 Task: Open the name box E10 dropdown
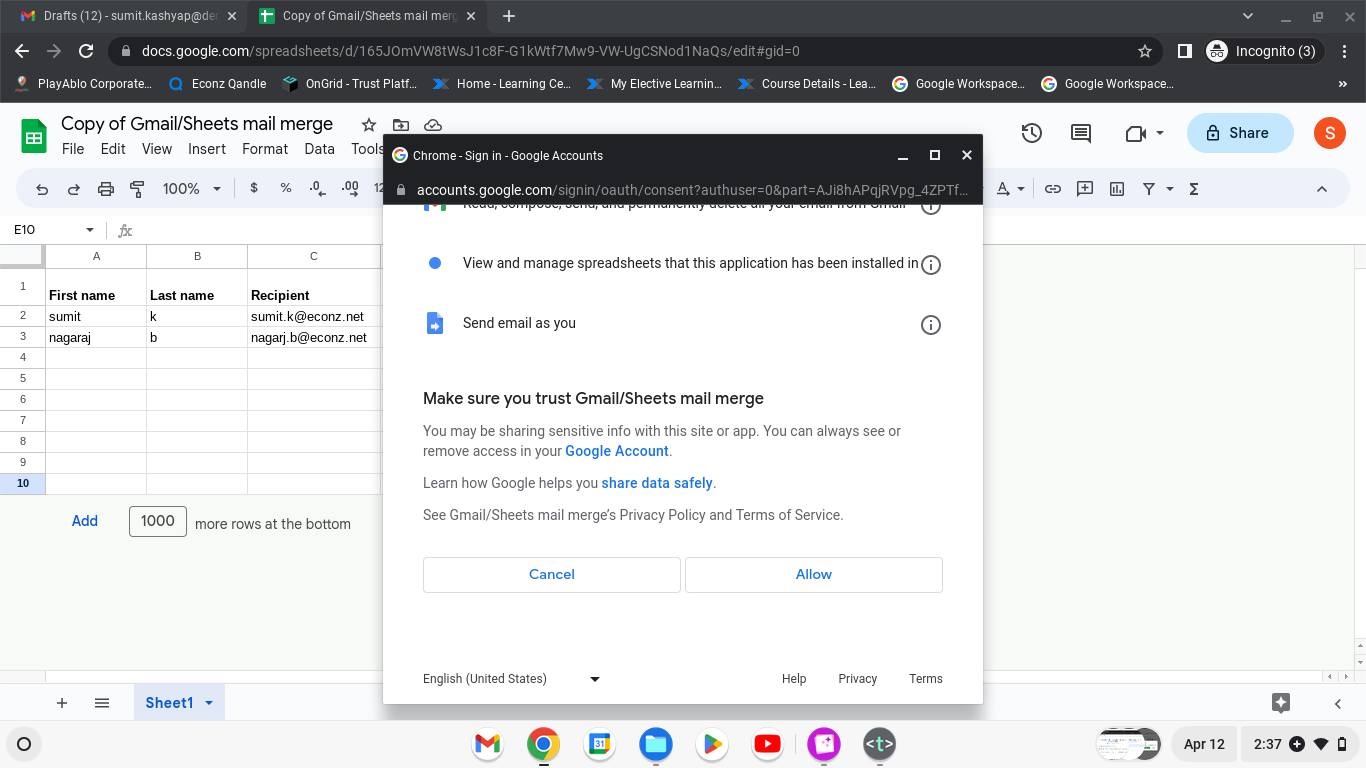[x=89, y=230]
